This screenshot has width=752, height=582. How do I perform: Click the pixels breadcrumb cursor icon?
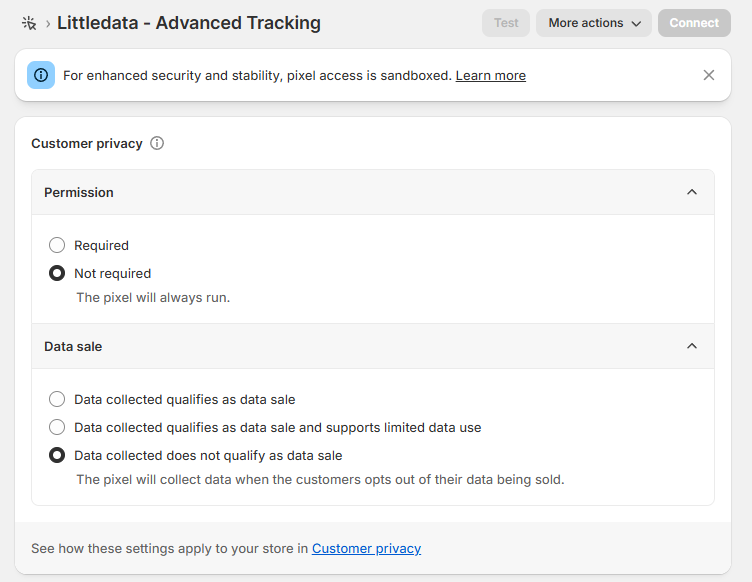[x=29, y=23]
